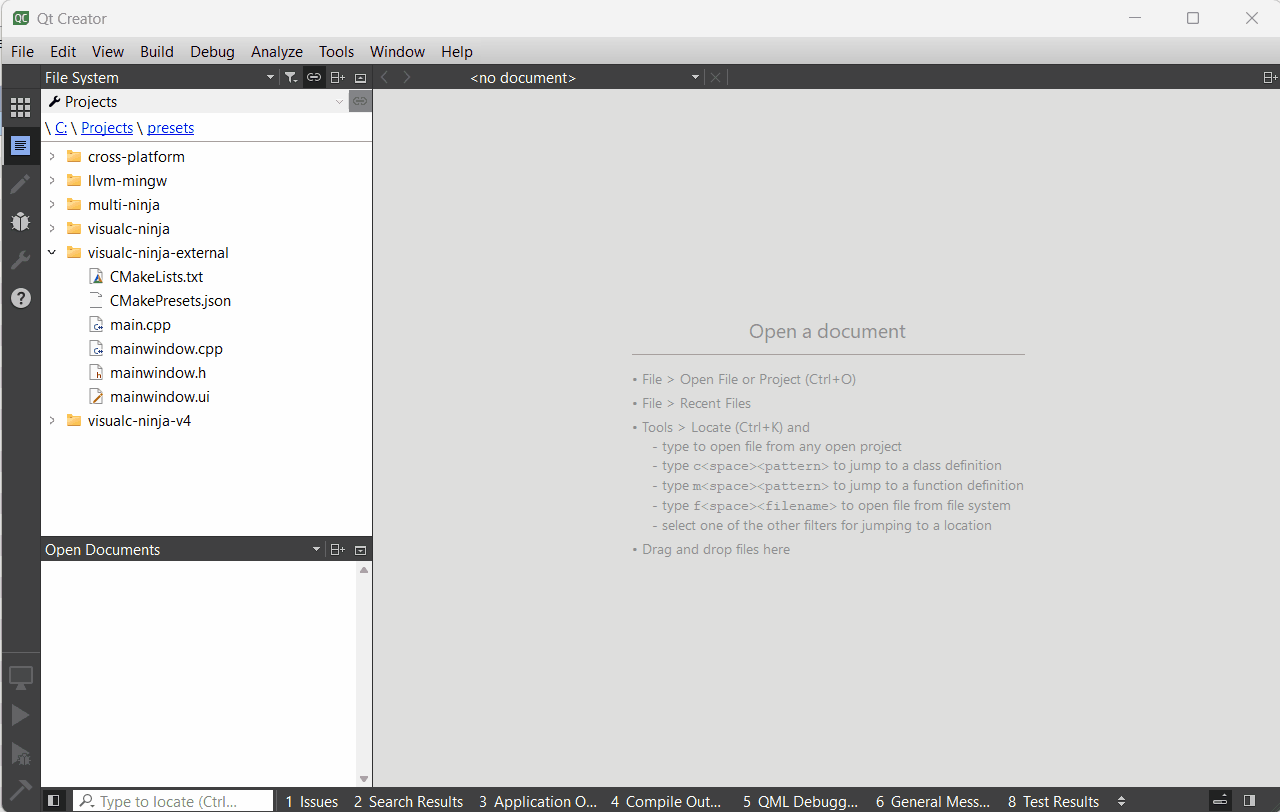Screen dimensions: 1280x812
Task: Open Help mode with the question mark icon
Action: click(x=20, y=297)
